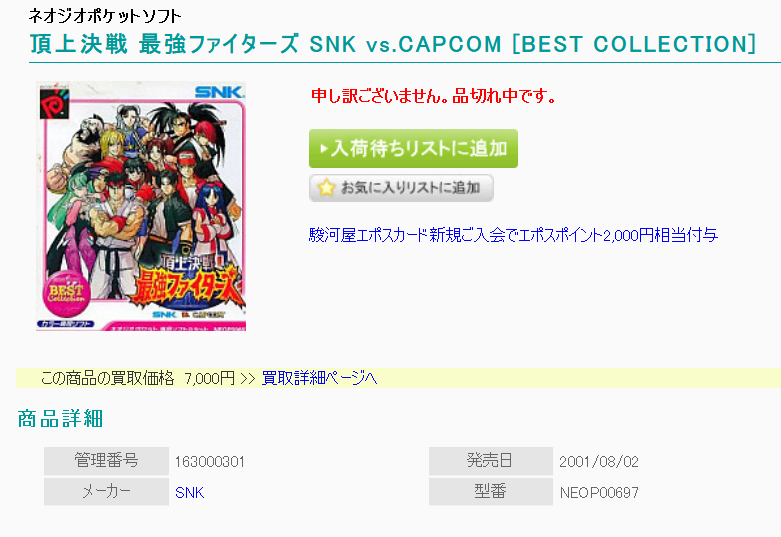781x537 pixels.
Task: Open the SNK maker link
Action: [x=190, y=492]
